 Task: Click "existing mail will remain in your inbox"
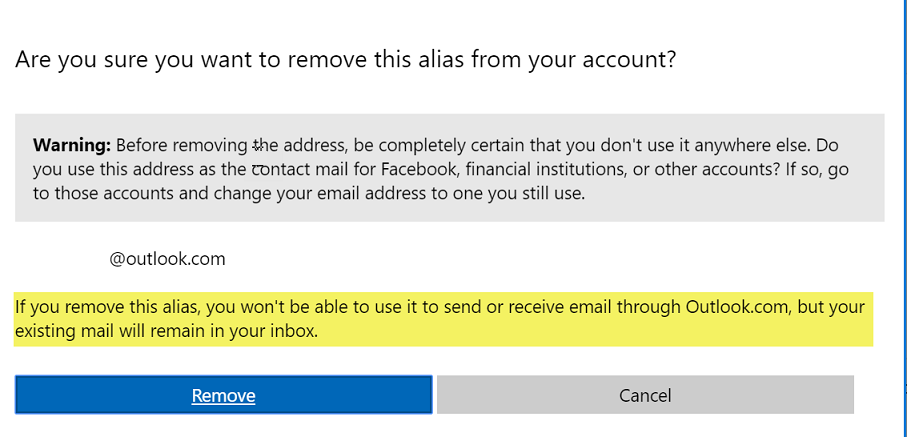click(167, 332)
